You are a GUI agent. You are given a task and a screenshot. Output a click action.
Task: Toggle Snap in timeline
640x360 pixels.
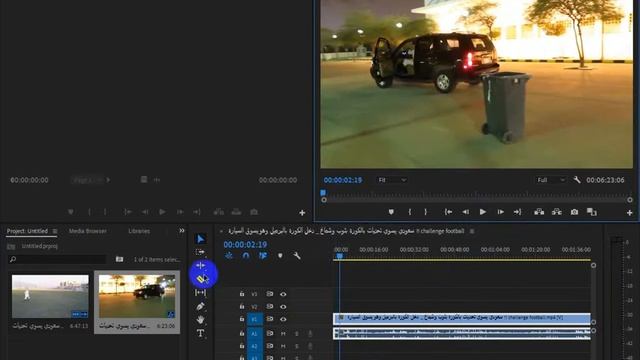246,256
